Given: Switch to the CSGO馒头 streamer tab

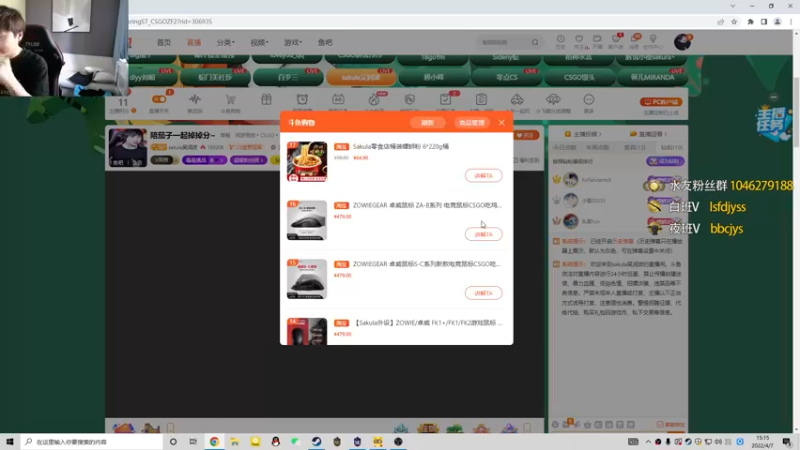Looking at the screenshot, I should tap(579, 77).
